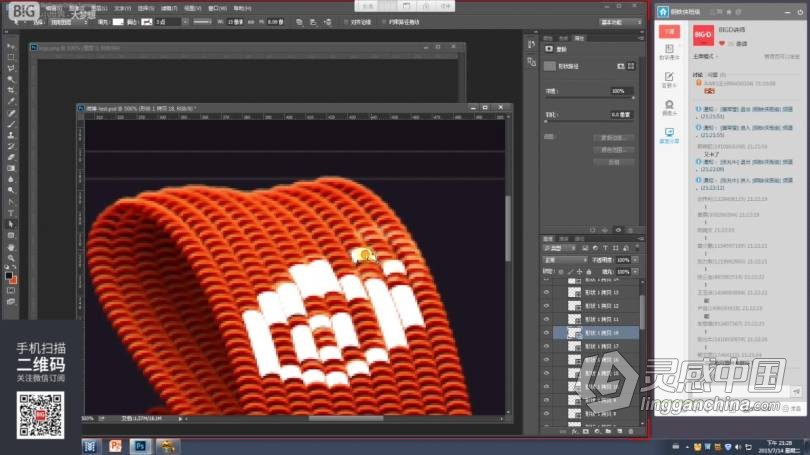Enable the 约束路径拖动 checkbox

click(384, 22)
